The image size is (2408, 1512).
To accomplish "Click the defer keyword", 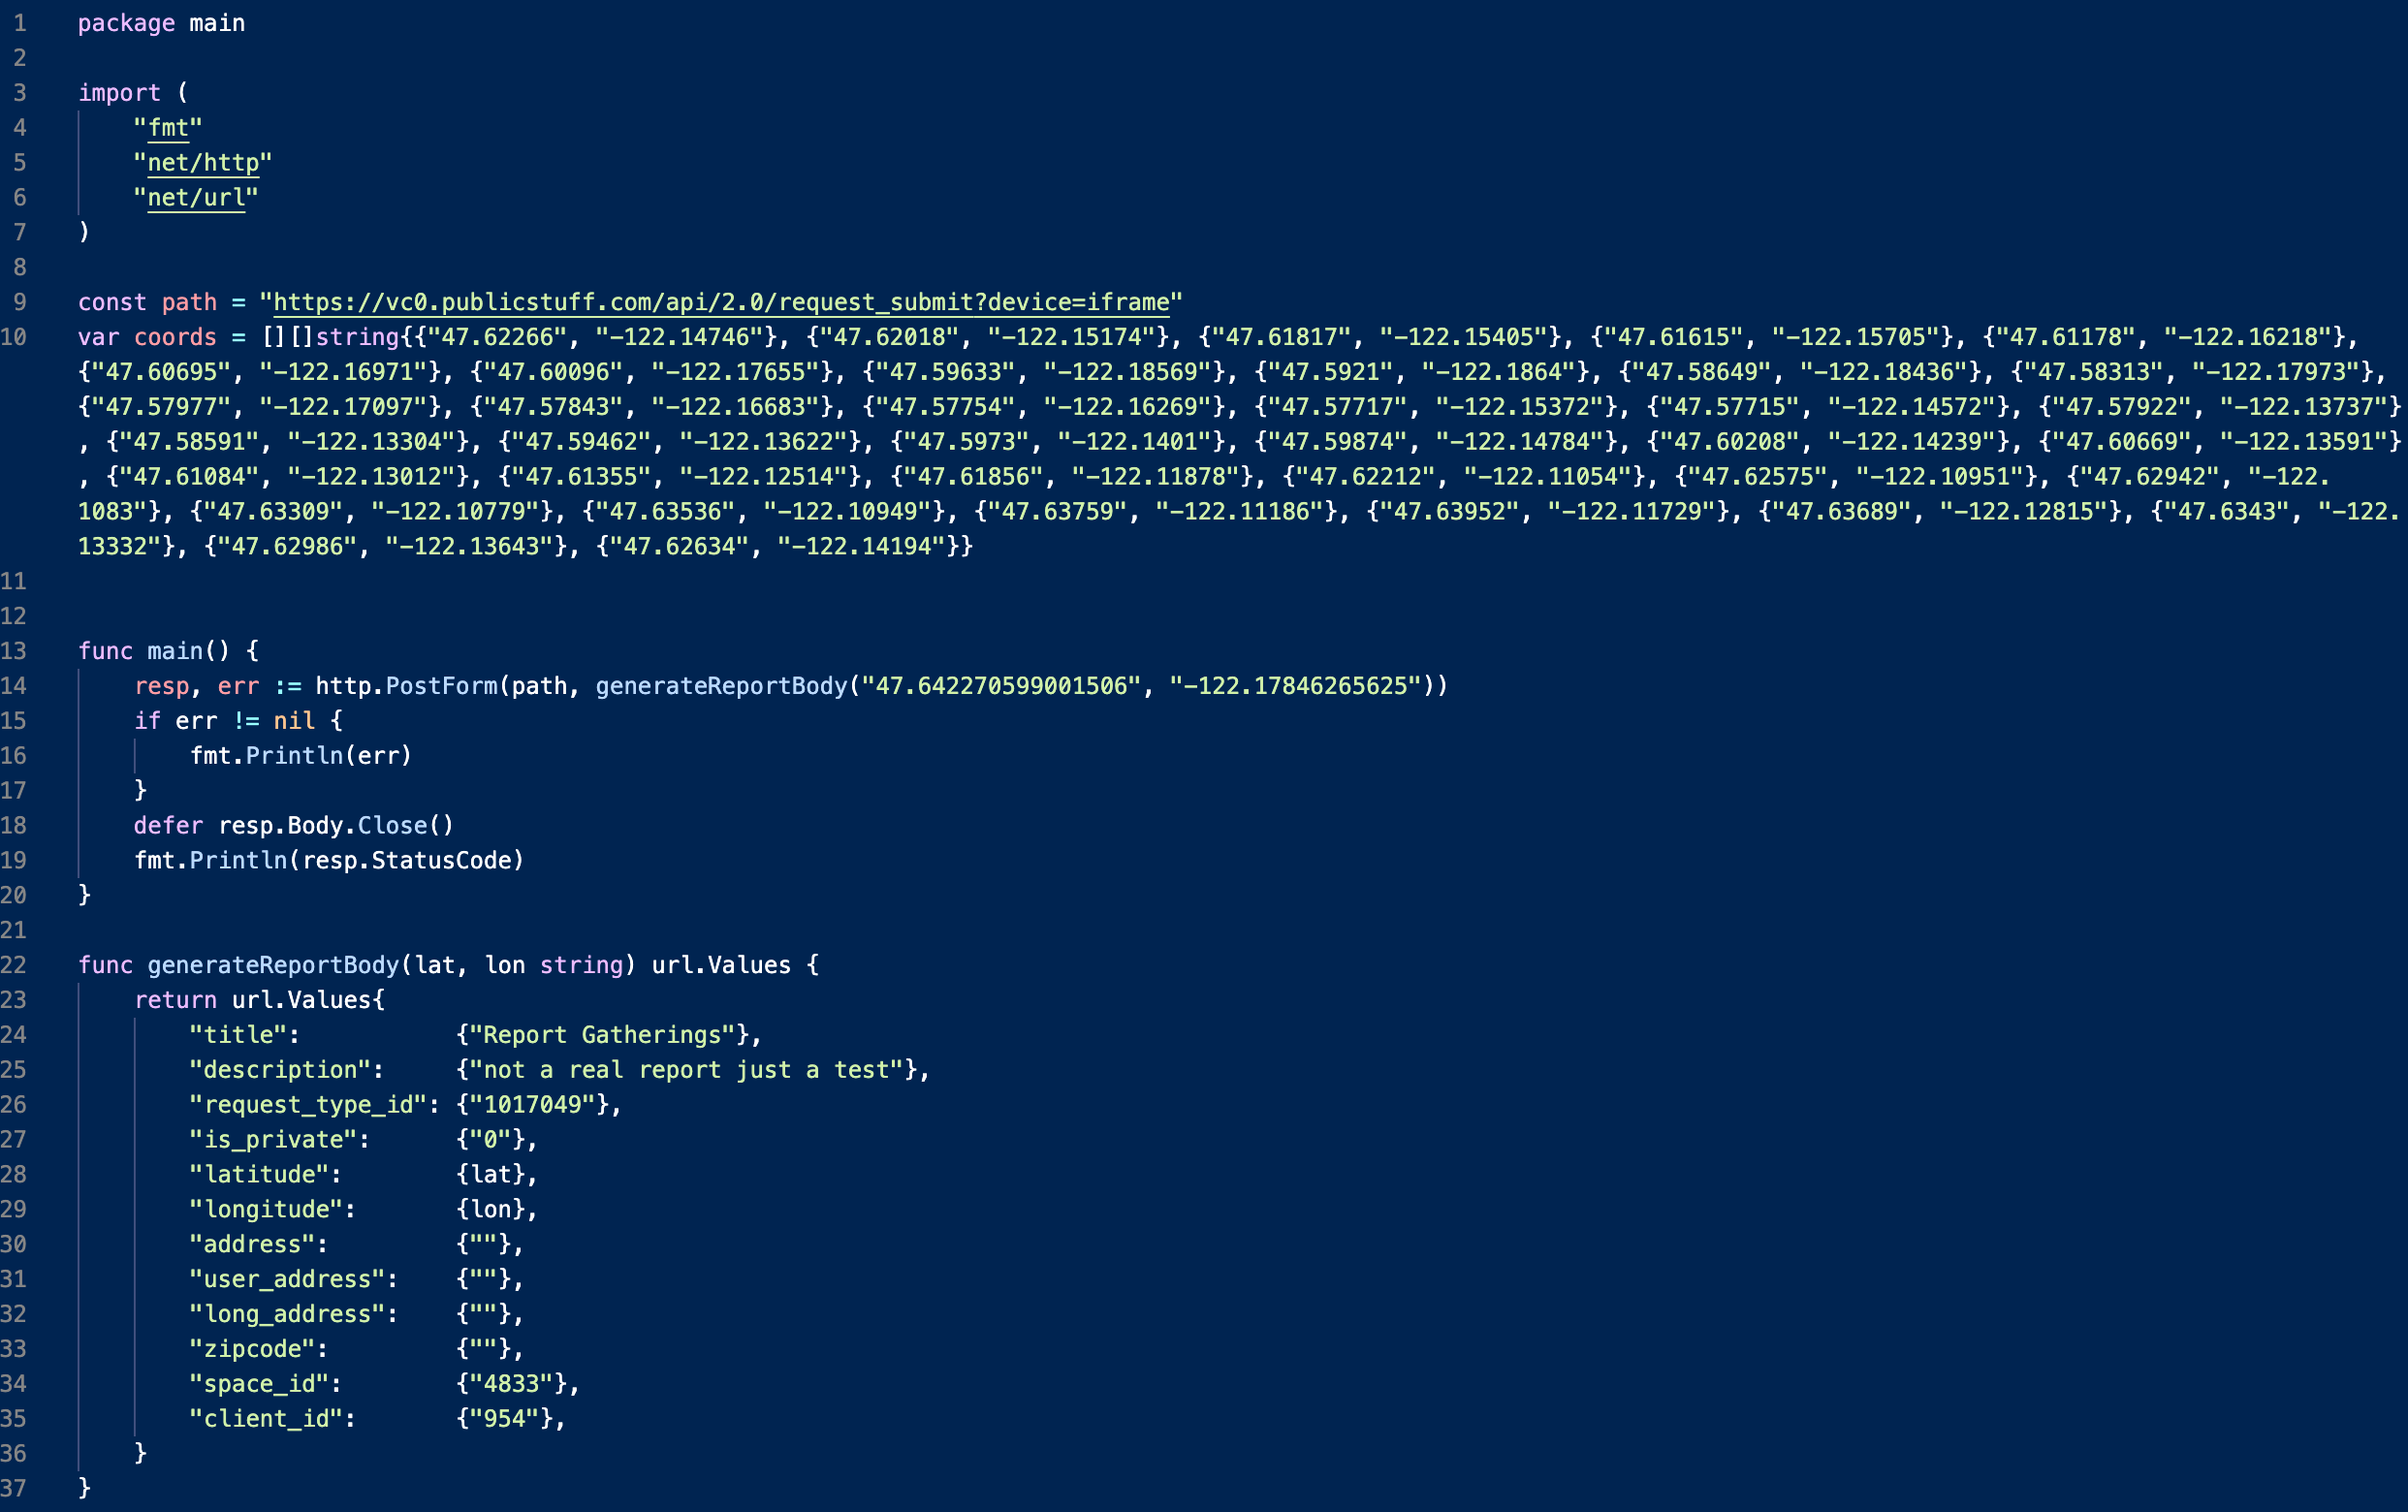I will pyautogui.click(x=168, y=825).
